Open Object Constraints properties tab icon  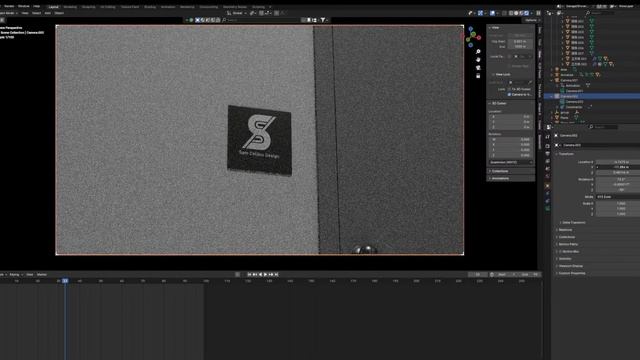point(548,201)
